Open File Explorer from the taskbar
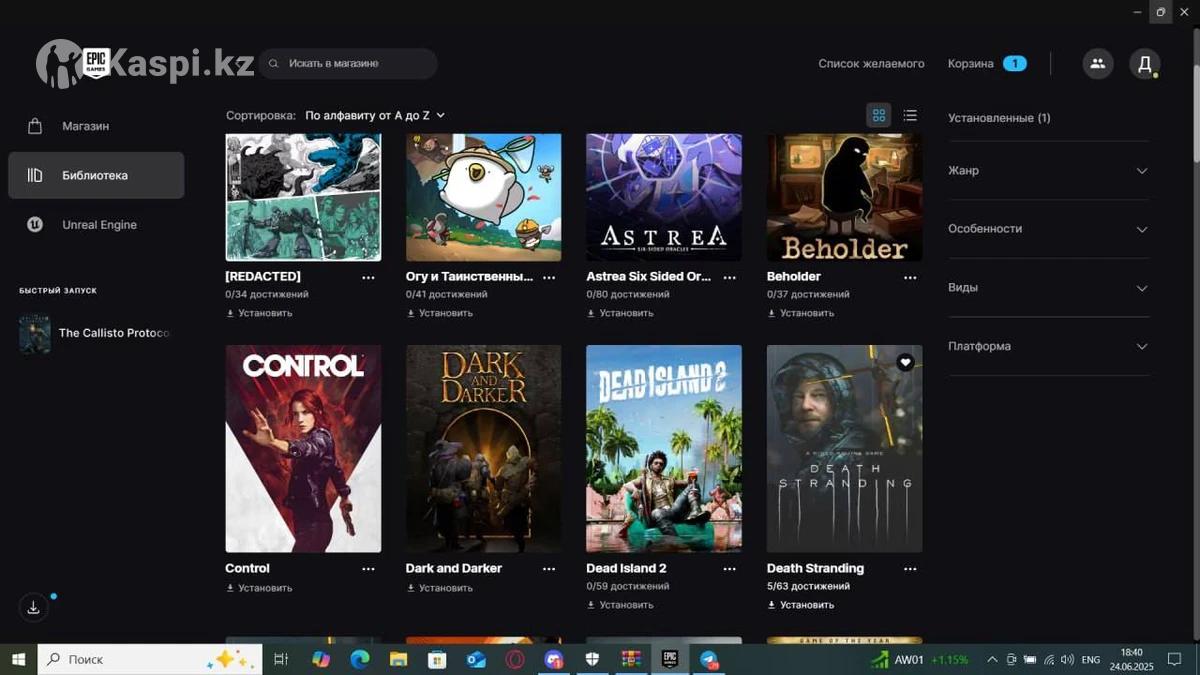The image size is (1200, 675). pos(398,660)
